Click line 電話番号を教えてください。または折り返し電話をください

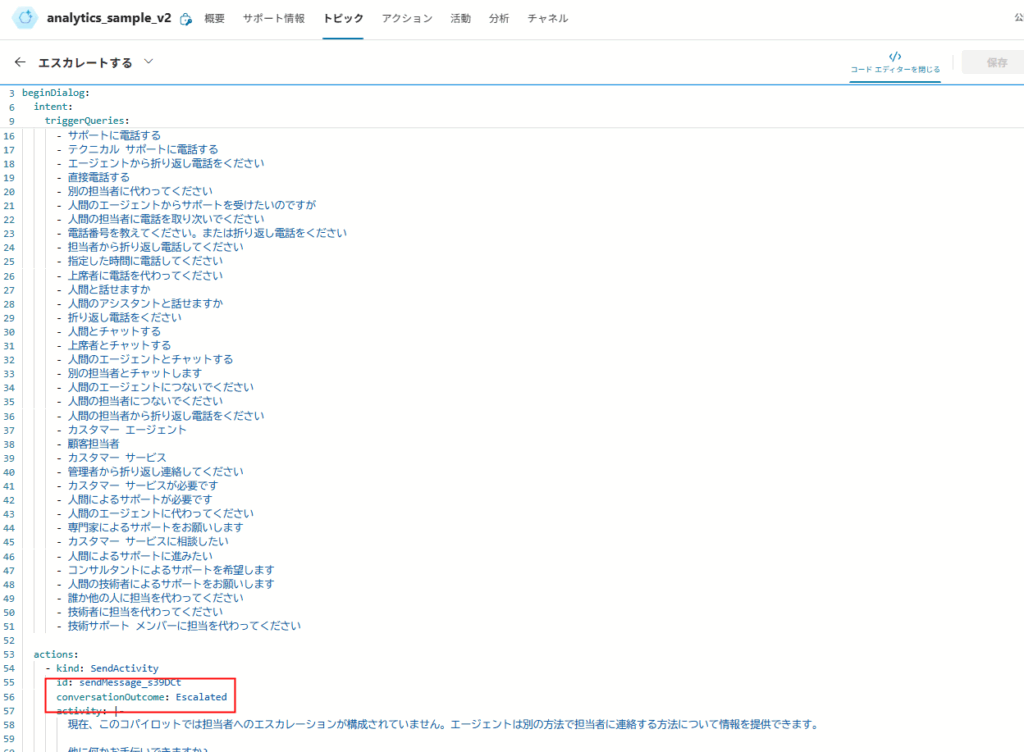point(207,233)
